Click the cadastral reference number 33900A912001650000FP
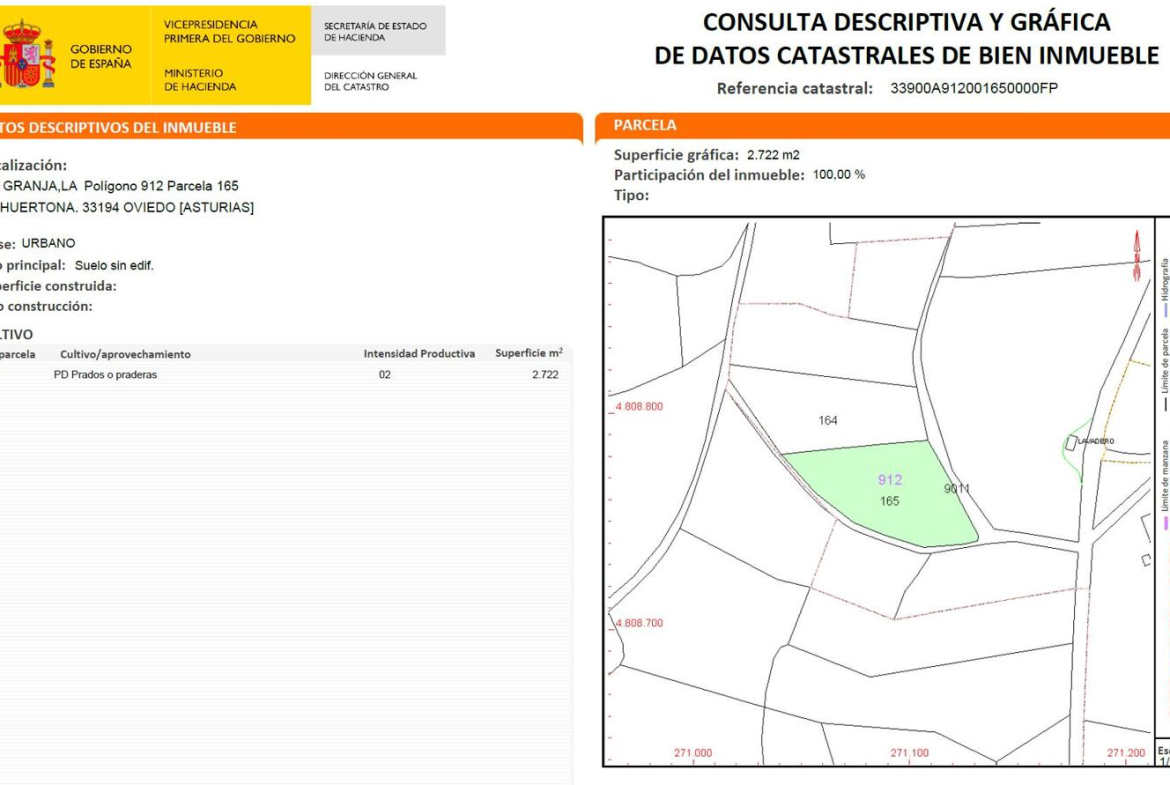Image resolution: width=1170 pixels, height=785 pixels. 973,88
